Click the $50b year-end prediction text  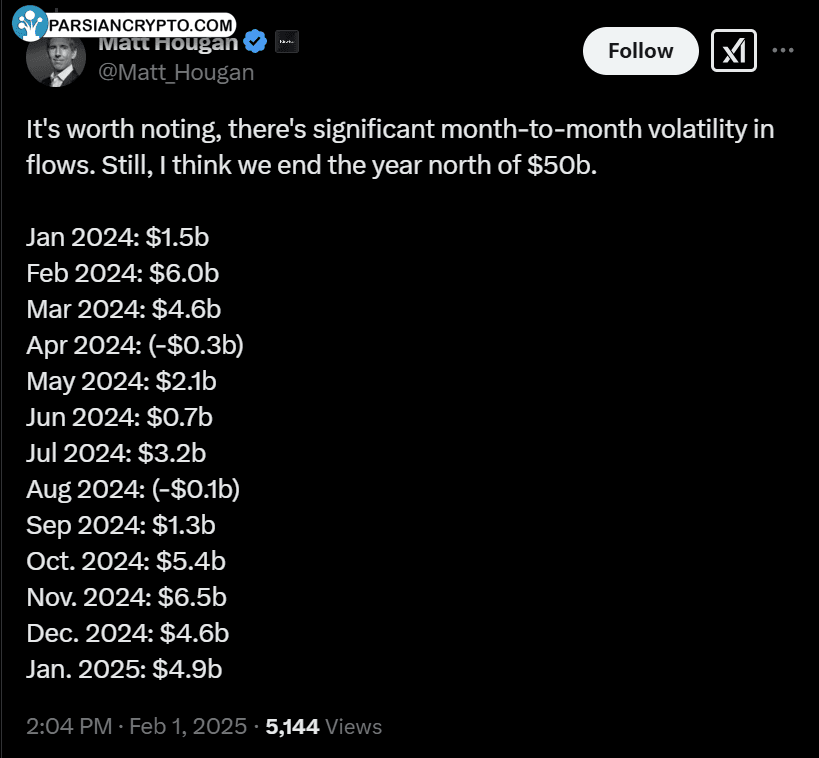point(561,165)
